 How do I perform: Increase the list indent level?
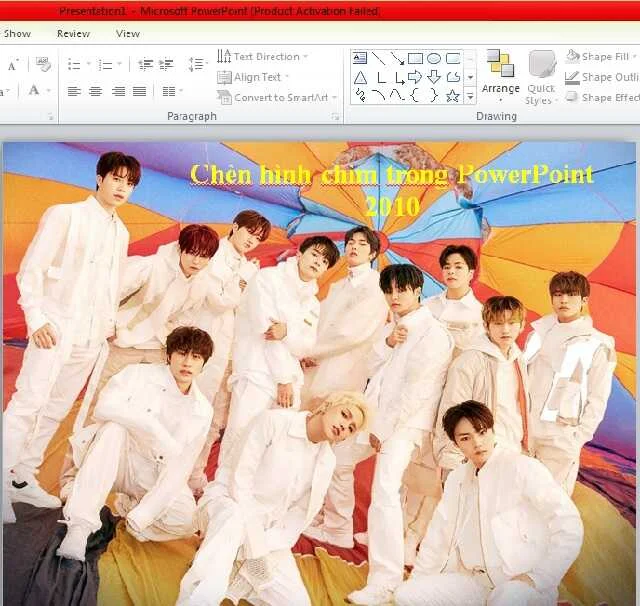pos(166,64)
